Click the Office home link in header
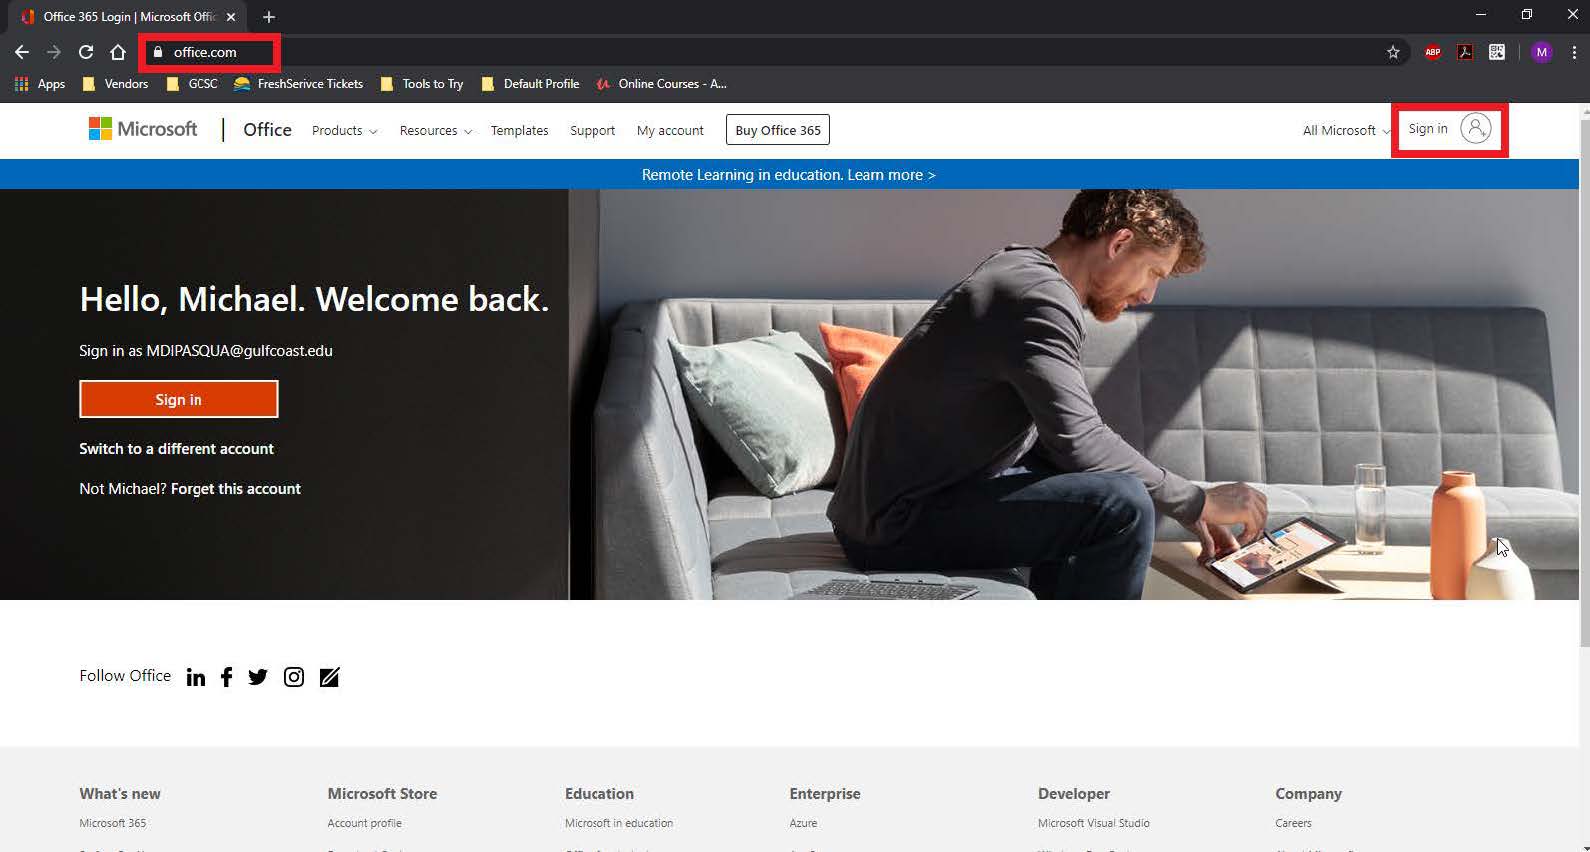Viewport: 1590px width, 852px height. 267,130
